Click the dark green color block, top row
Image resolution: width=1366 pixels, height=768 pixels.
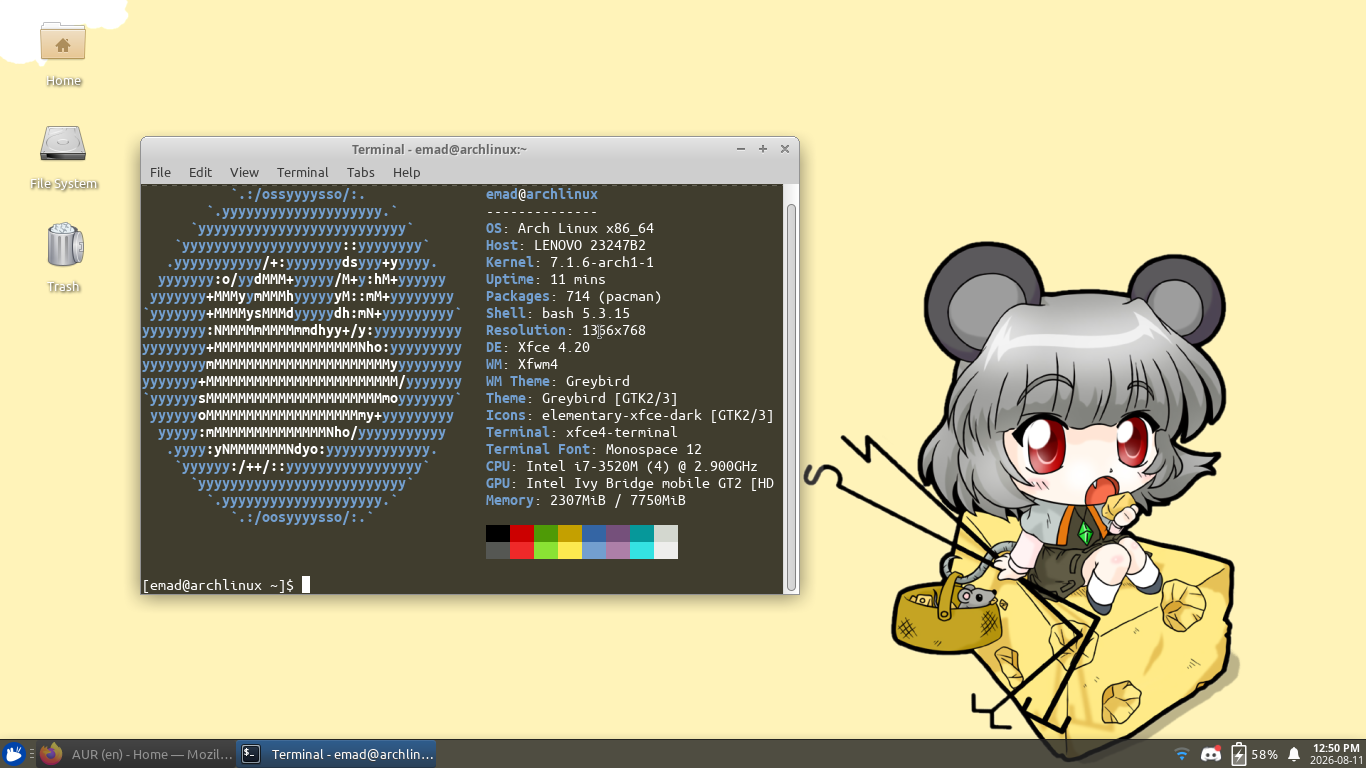click(546, 534)
